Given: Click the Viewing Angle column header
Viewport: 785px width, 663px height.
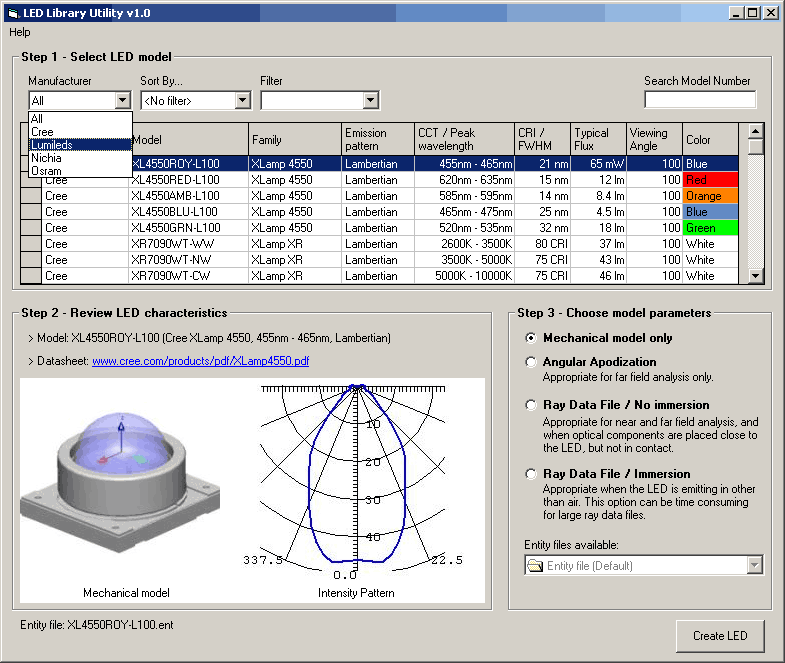Looking at the screenshot, I should (654, 140).
